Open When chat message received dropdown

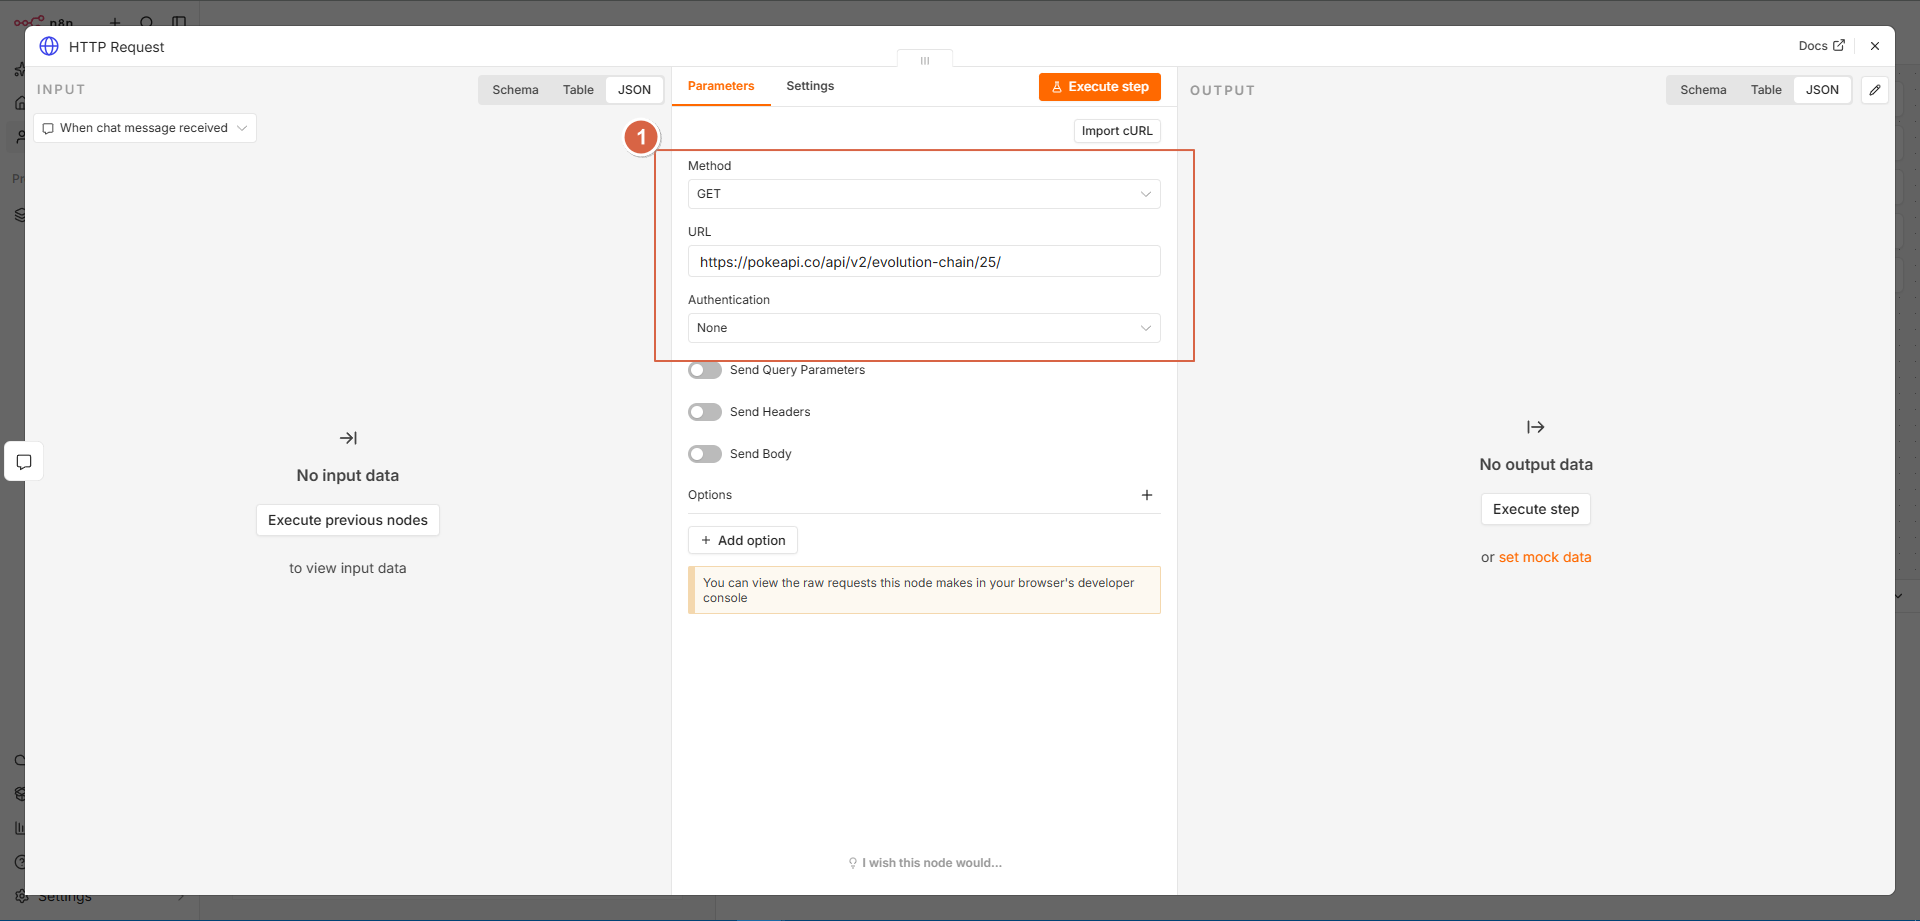tap(145, 128)
